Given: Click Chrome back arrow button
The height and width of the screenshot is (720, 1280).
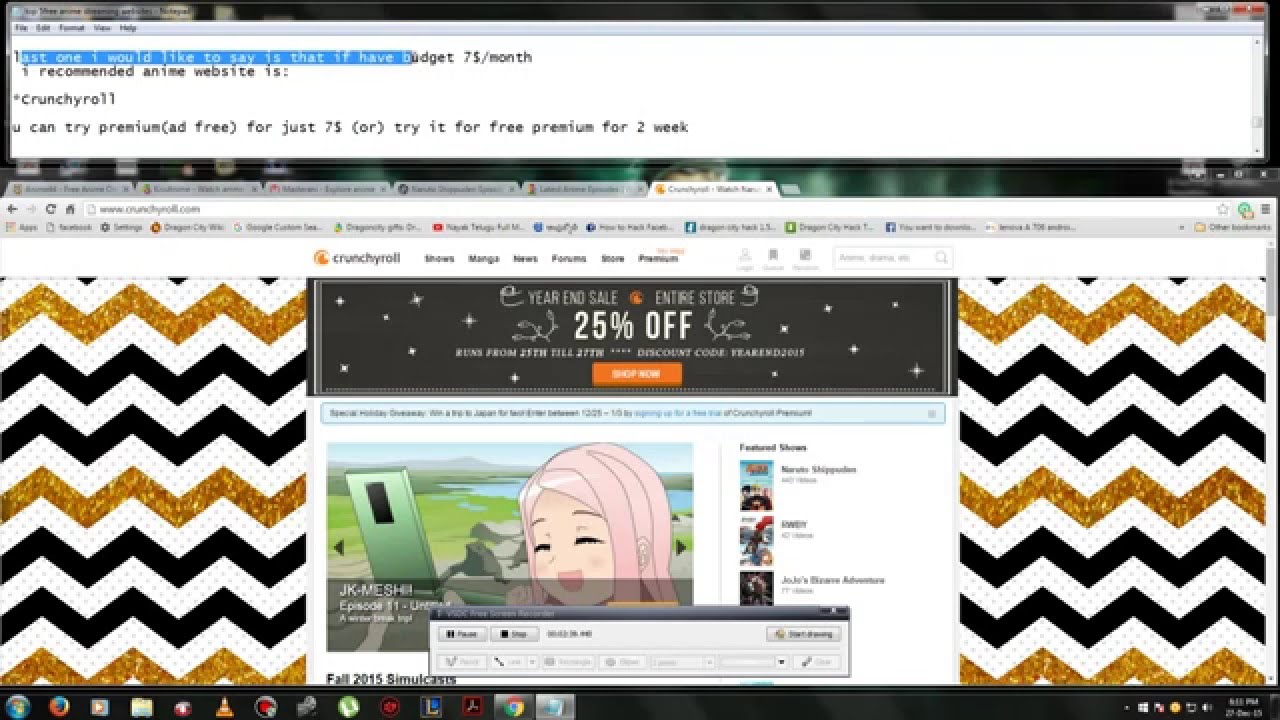Looking at the screenshot, I should (12, 209).
